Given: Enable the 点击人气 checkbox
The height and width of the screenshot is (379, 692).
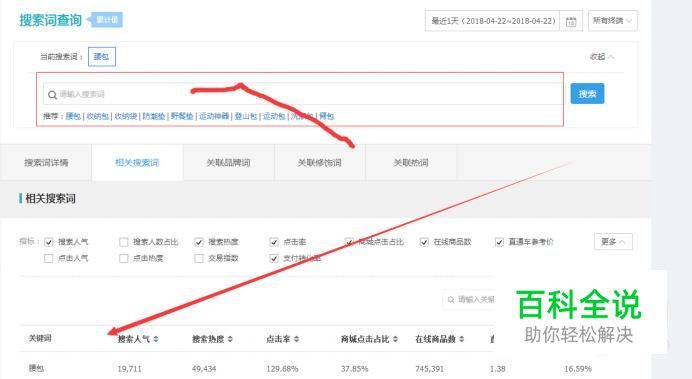Looking at the screenshot, I should coord(49,259).
